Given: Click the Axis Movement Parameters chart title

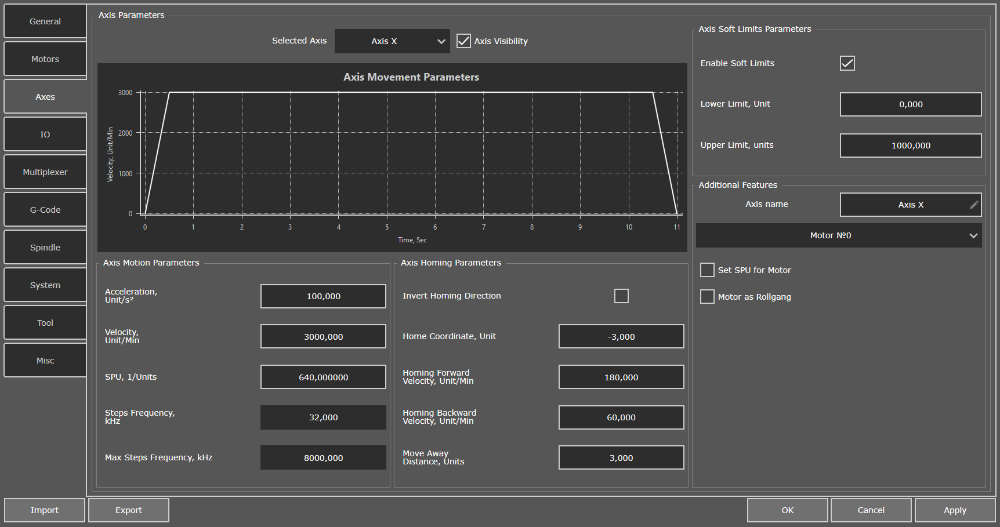Looking at the screenshot, I should (411, 77).
